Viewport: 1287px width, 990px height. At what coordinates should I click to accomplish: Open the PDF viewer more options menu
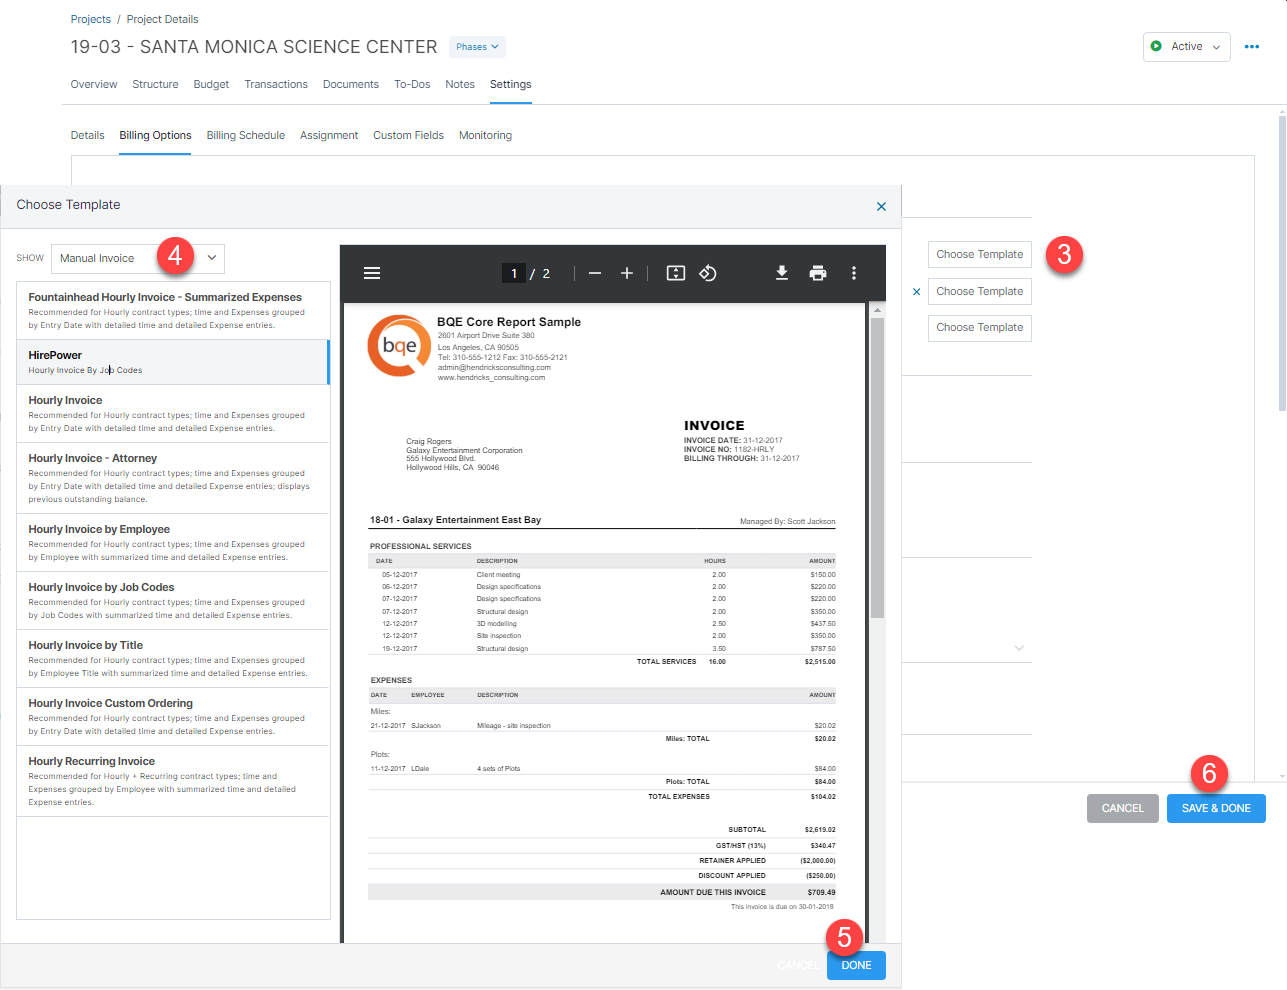click(854, 272)
